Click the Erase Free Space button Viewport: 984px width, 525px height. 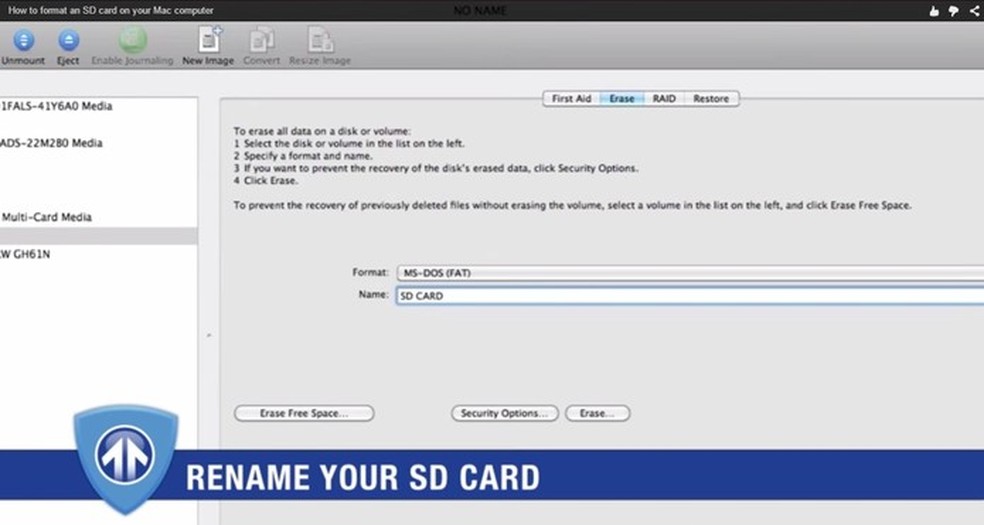304,413
